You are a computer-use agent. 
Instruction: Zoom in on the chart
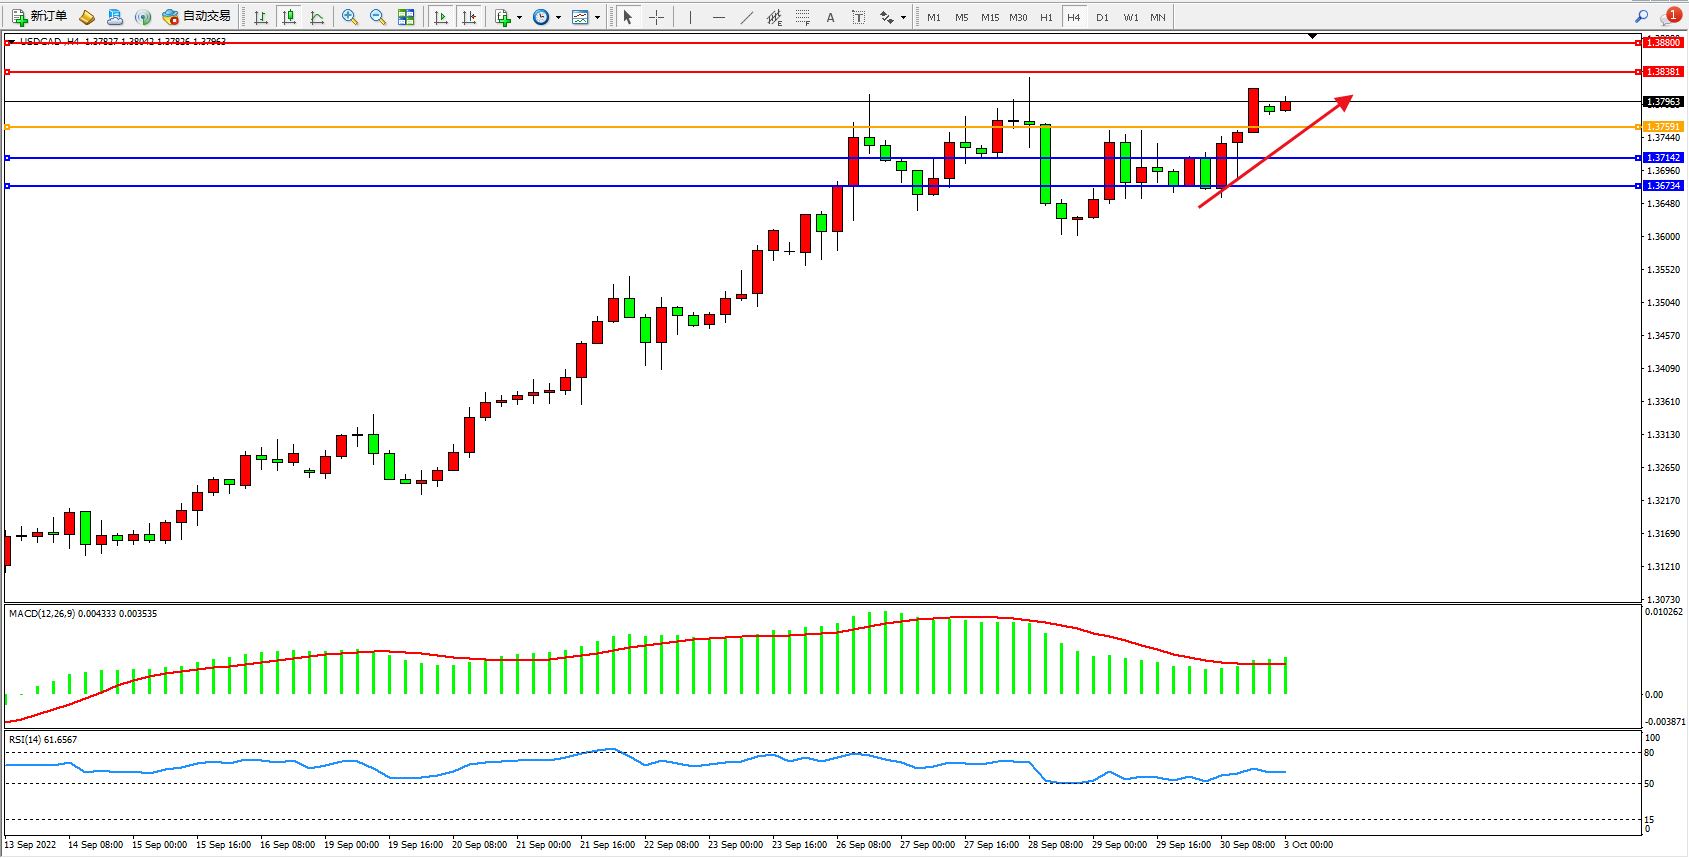[350, 17]
